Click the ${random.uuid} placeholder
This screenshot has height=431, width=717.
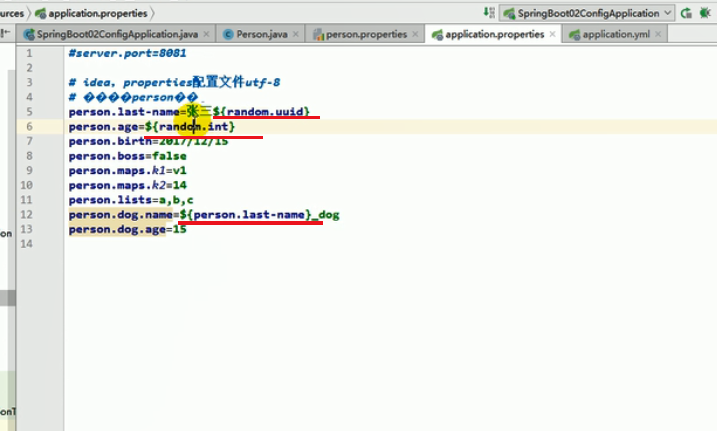(261, 112)
